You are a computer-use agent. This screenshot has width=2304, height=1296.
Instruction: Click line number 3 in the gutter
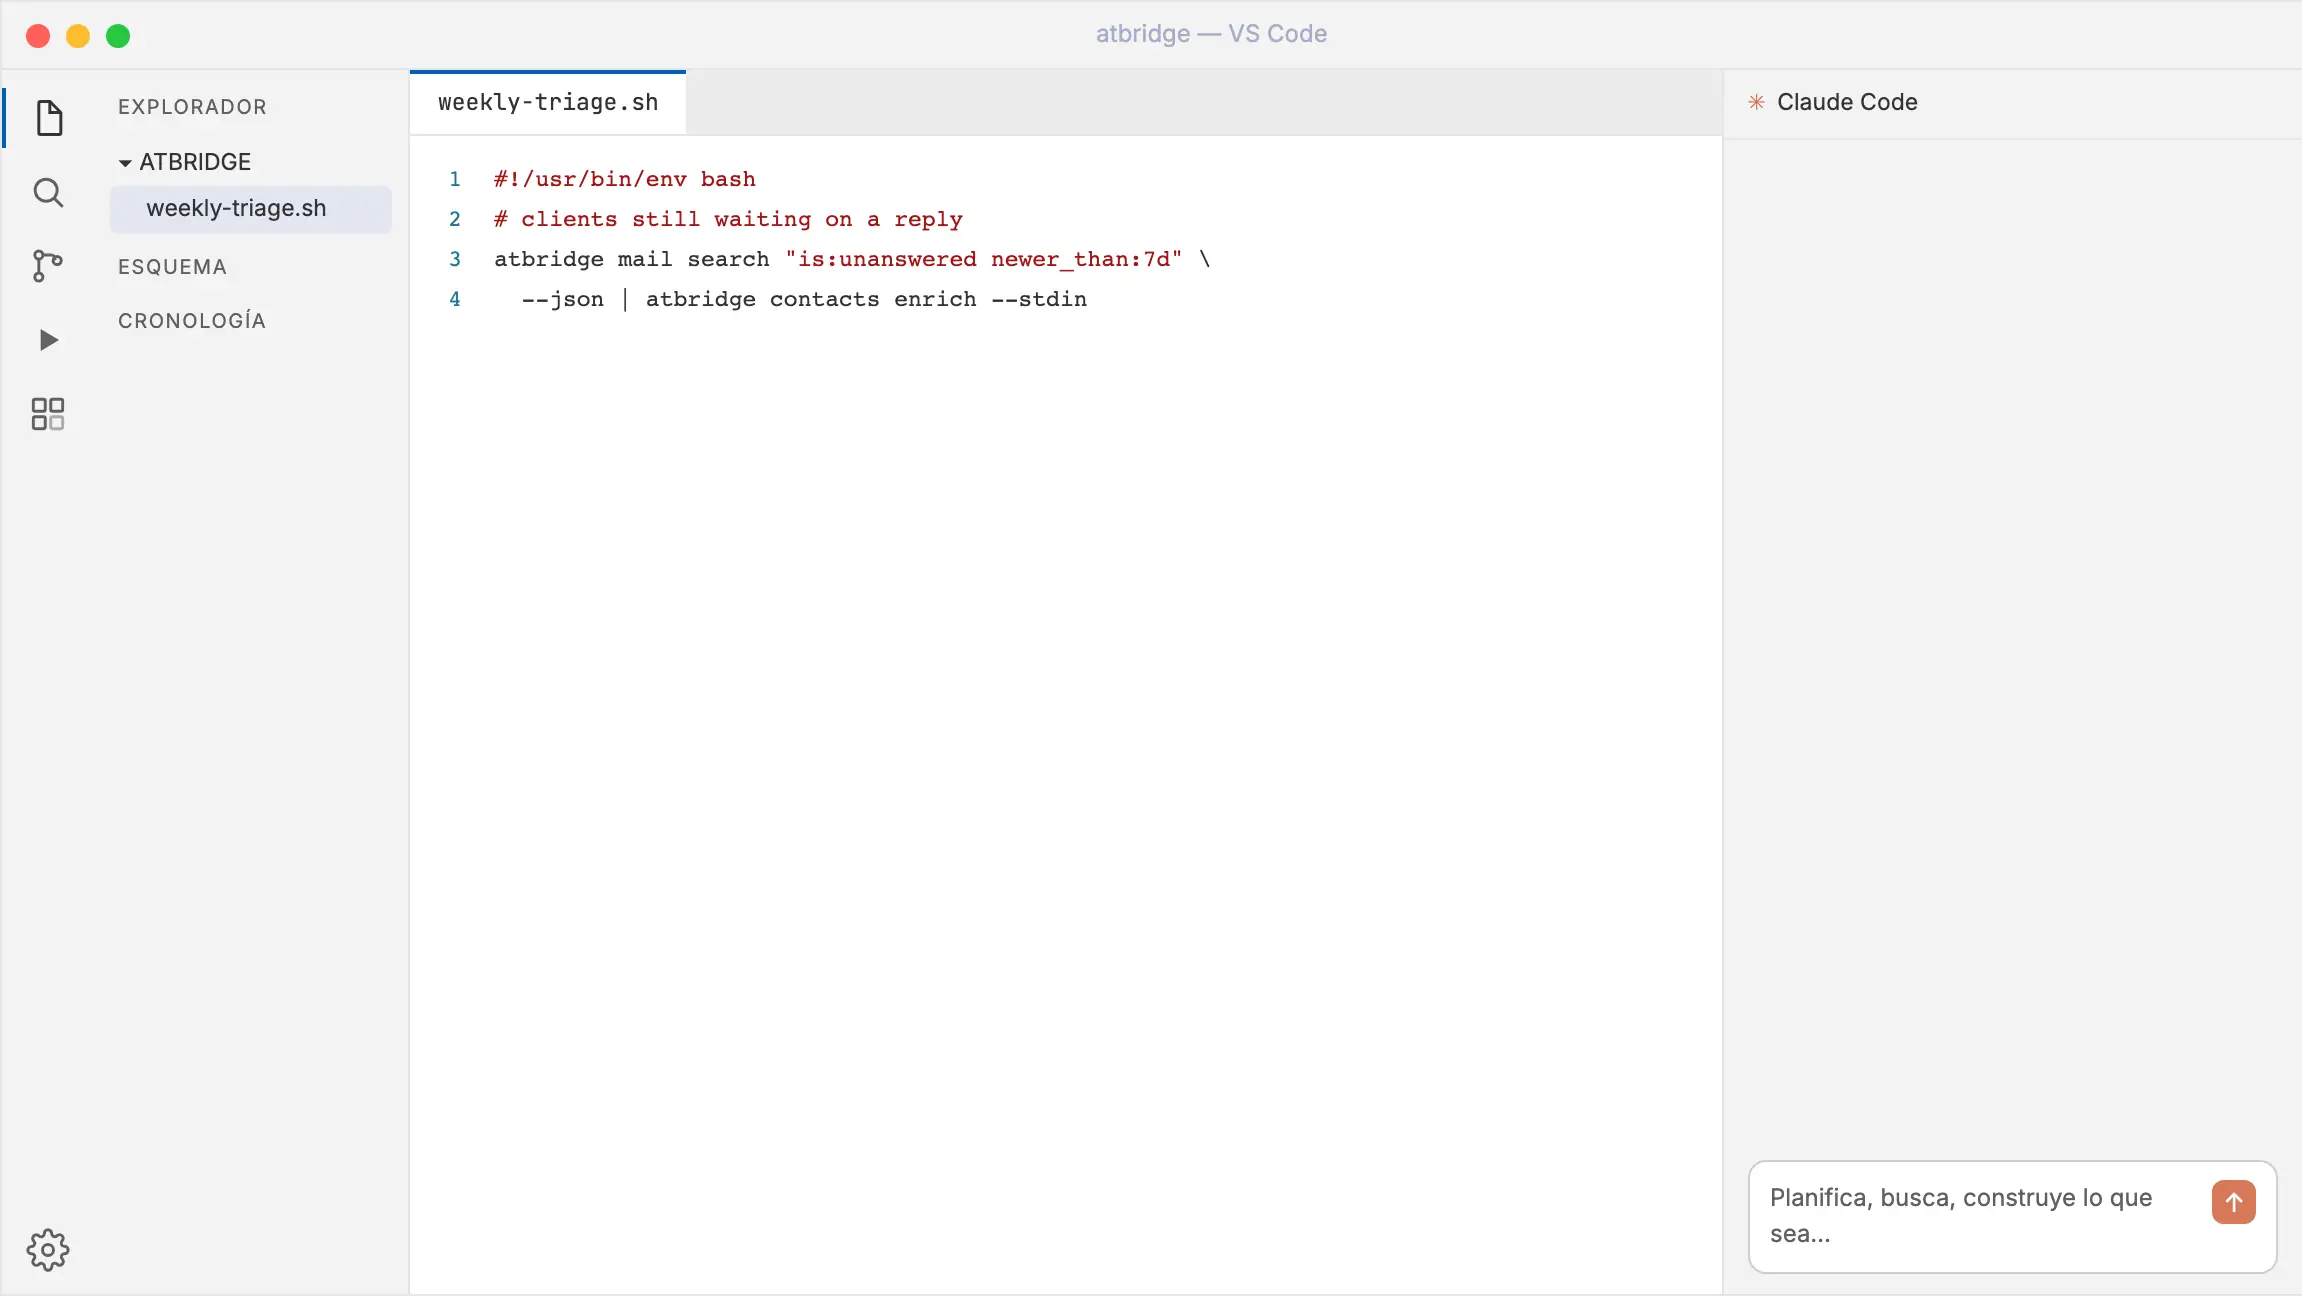455,259
